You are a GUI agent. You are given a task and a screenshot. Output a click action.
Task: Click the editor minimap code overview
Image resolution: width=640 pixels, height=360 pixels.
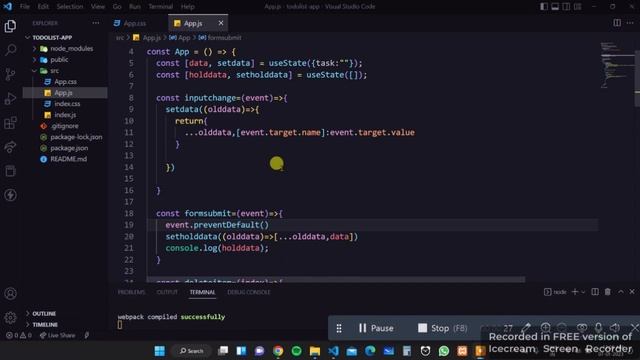point(616,64)
